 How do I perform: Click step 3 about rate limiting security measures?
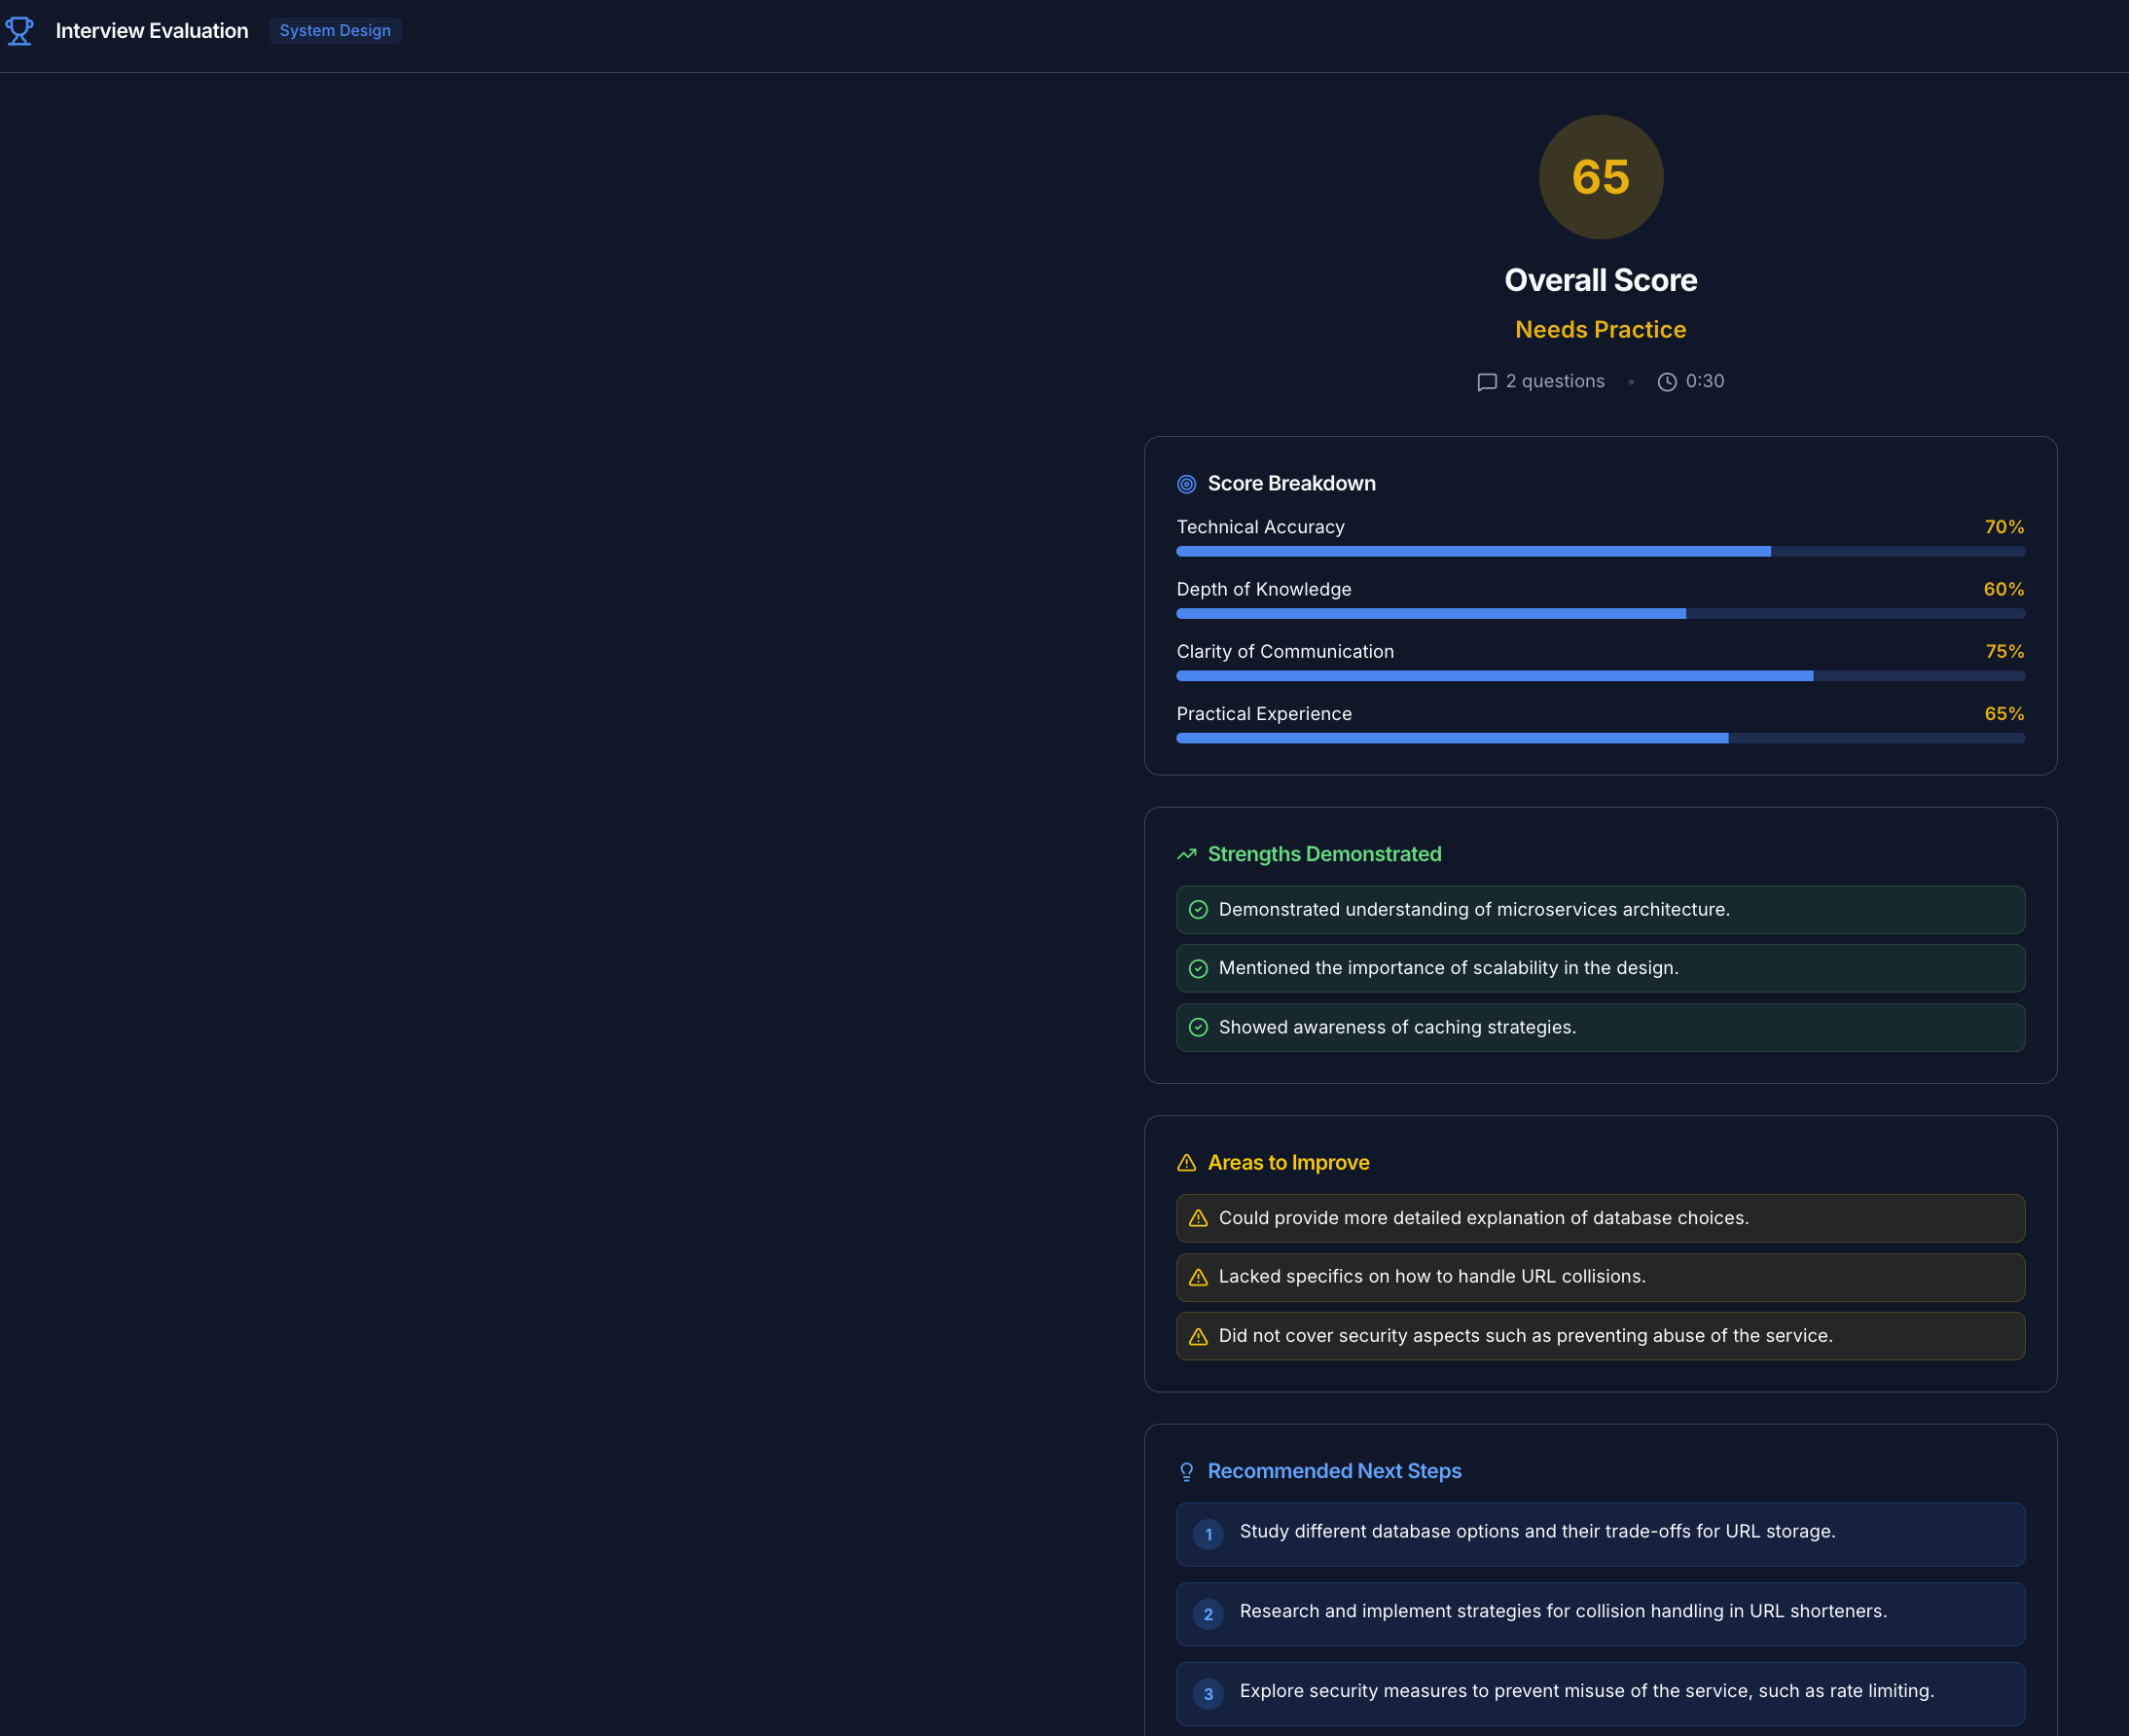1599,1692
